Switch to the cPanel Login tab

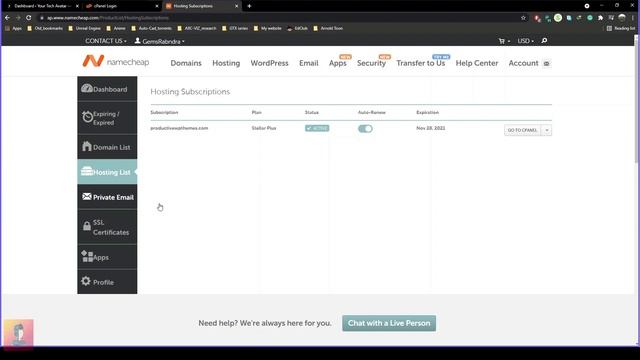pos(122,6)
